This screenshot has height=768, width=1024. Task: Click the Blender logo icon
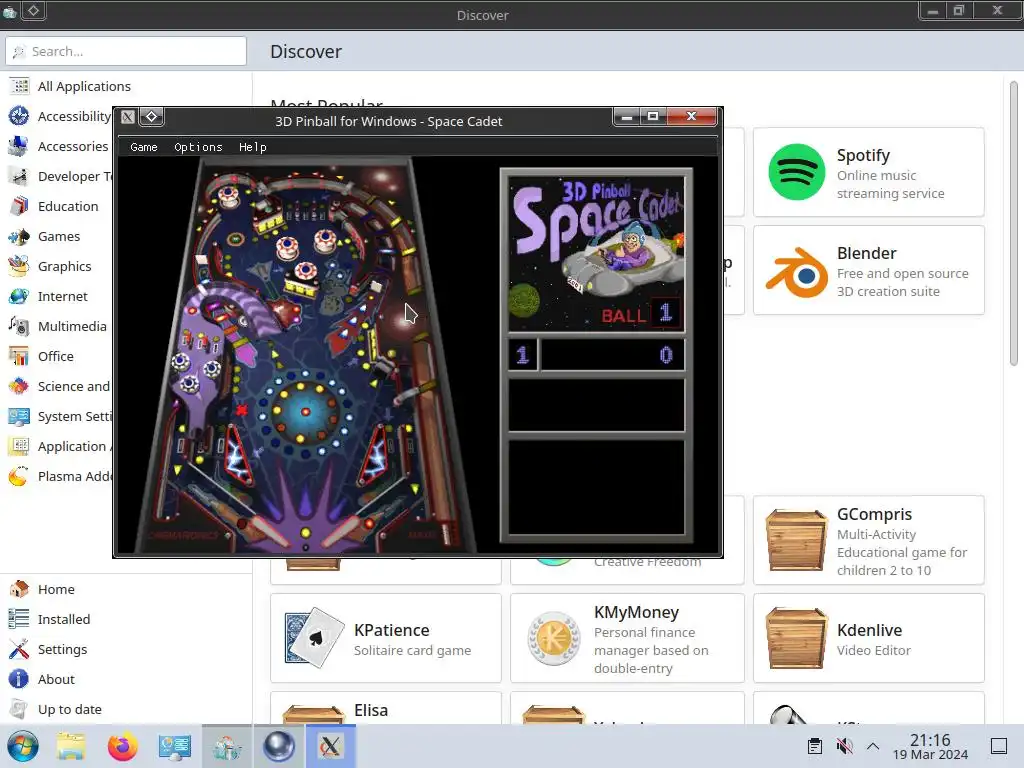(x=797, y=272)
